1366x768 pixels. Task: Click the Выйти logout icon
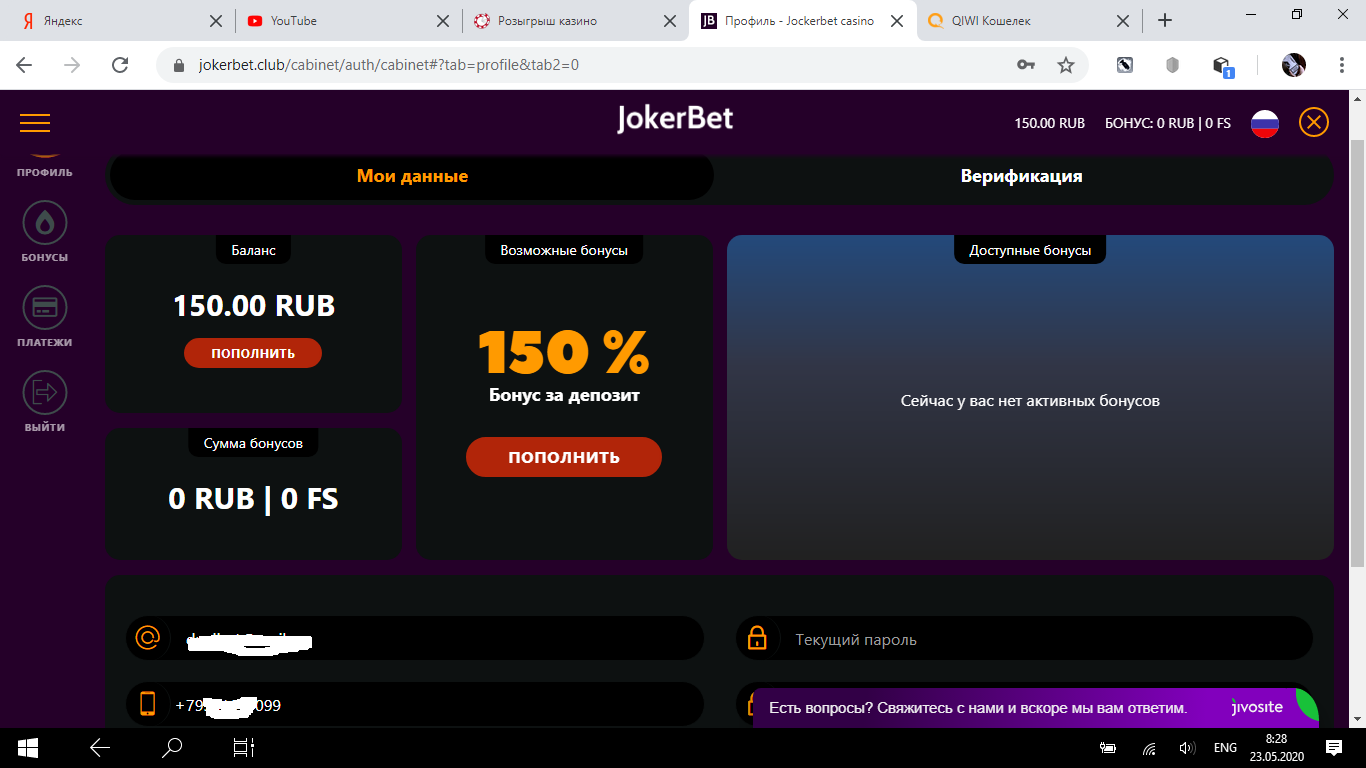pyautogui.click(x=45, y=393)
